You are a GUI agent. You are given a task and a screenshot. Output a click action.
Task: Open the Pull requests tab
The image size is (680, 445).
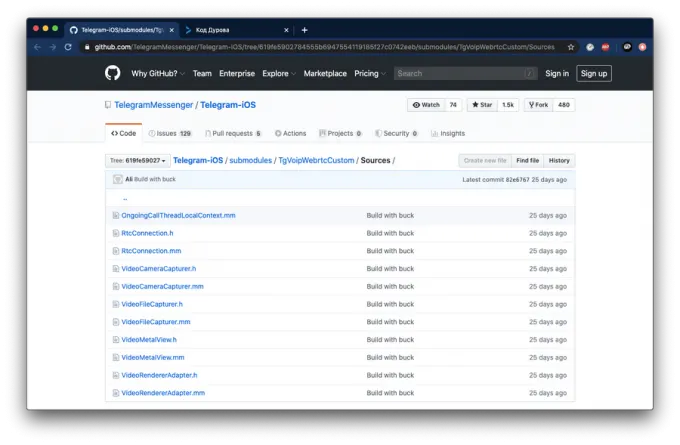coord(232,133)
